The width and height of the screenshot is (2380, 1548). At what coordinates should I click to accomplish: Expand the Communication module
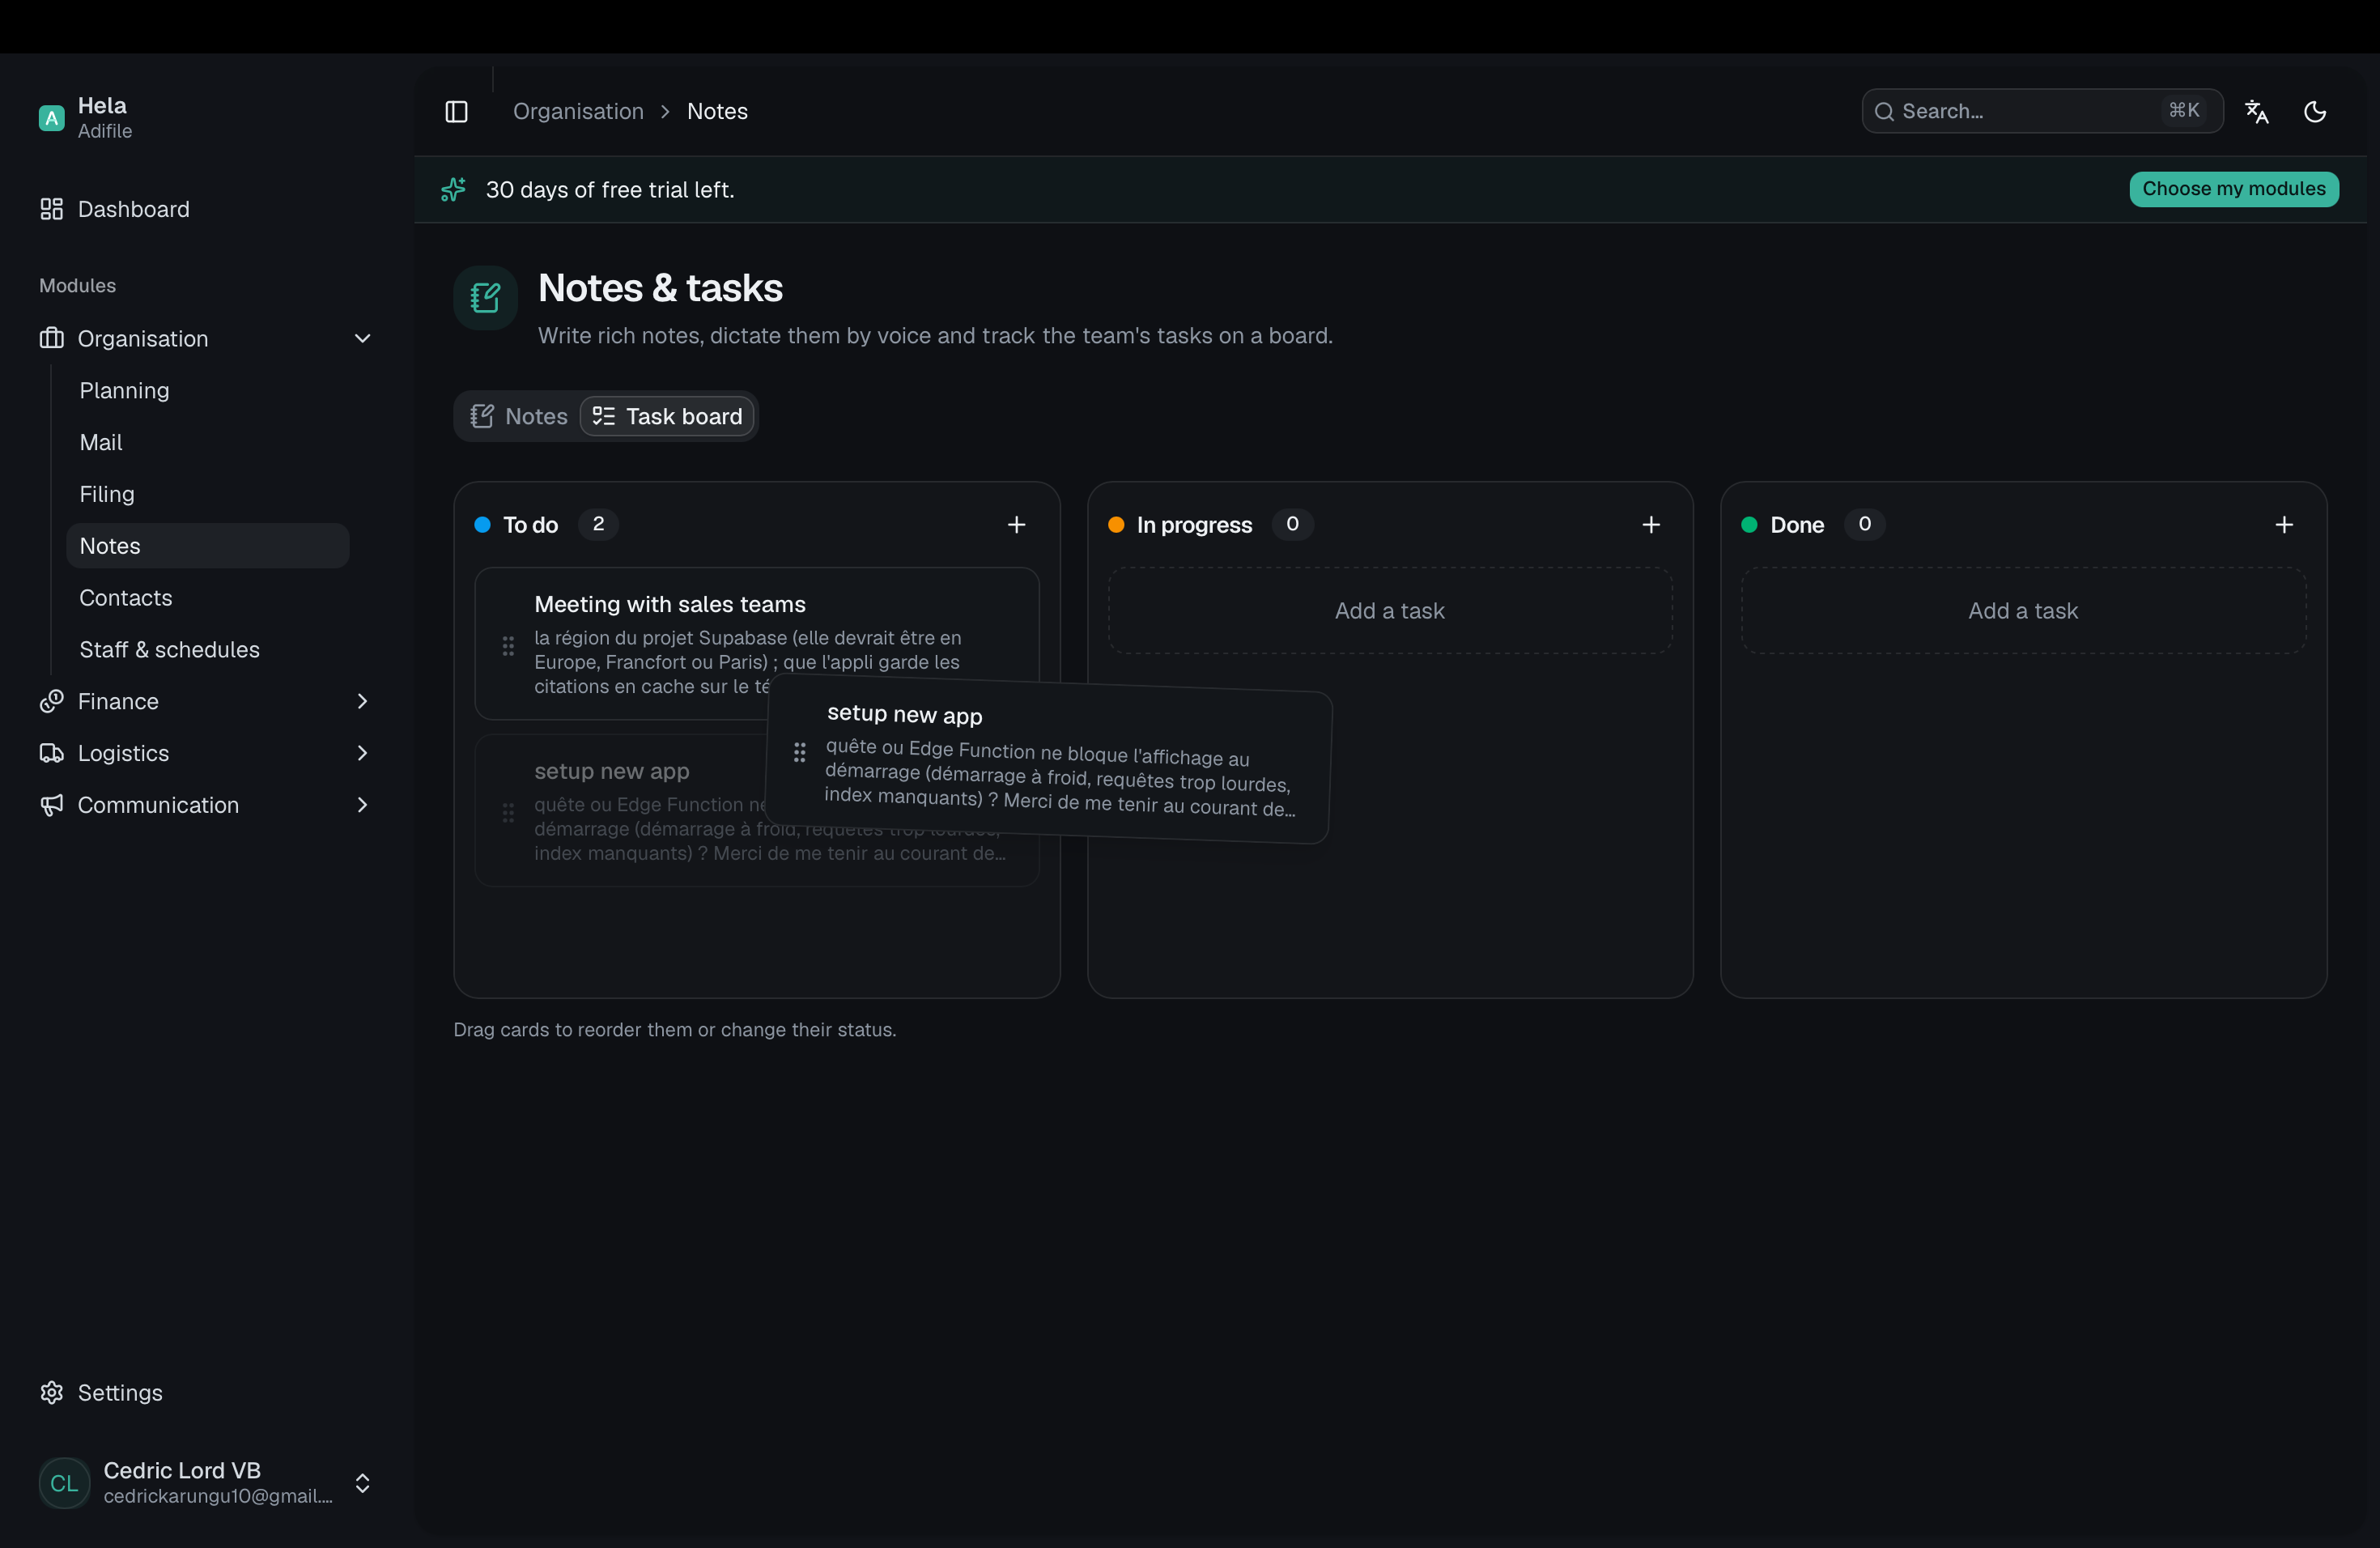click(206, 805)
